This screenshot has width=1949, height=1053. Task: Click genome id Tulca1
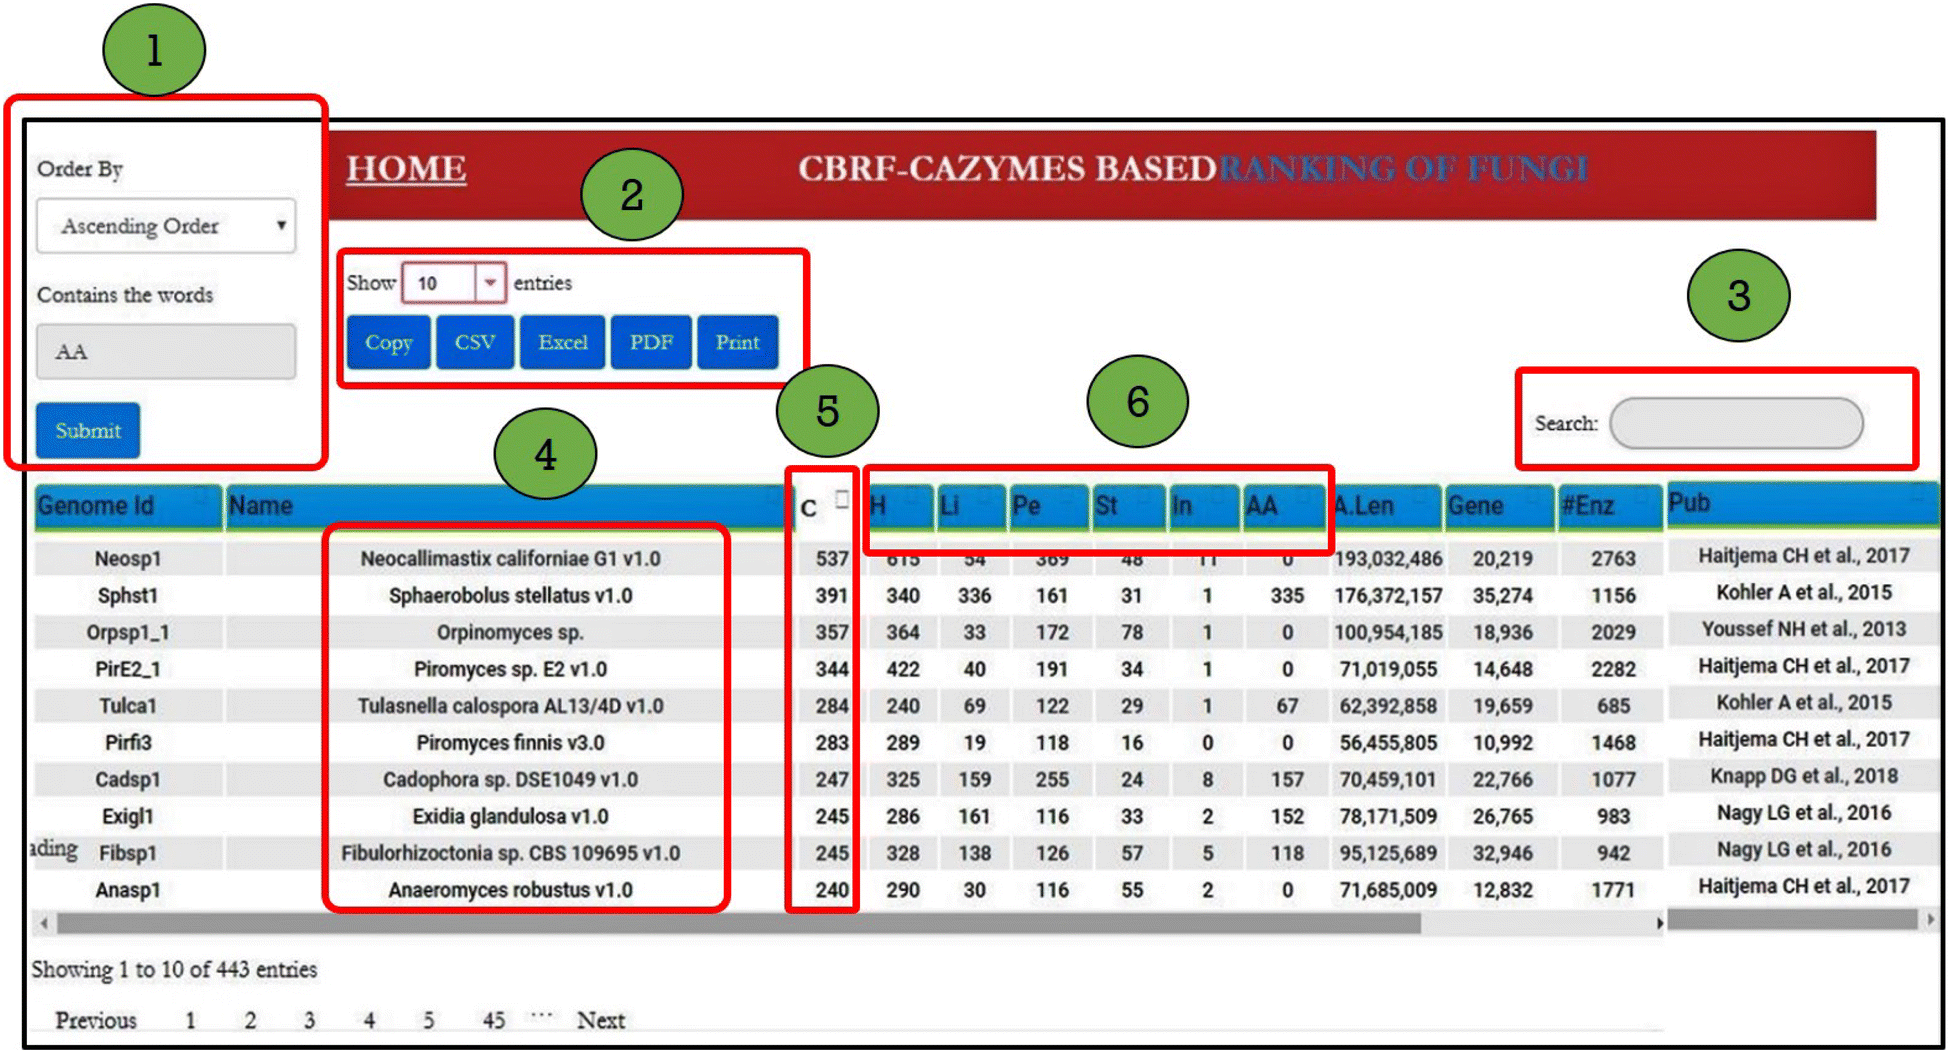pyautogui.click(x=128, y=706)
